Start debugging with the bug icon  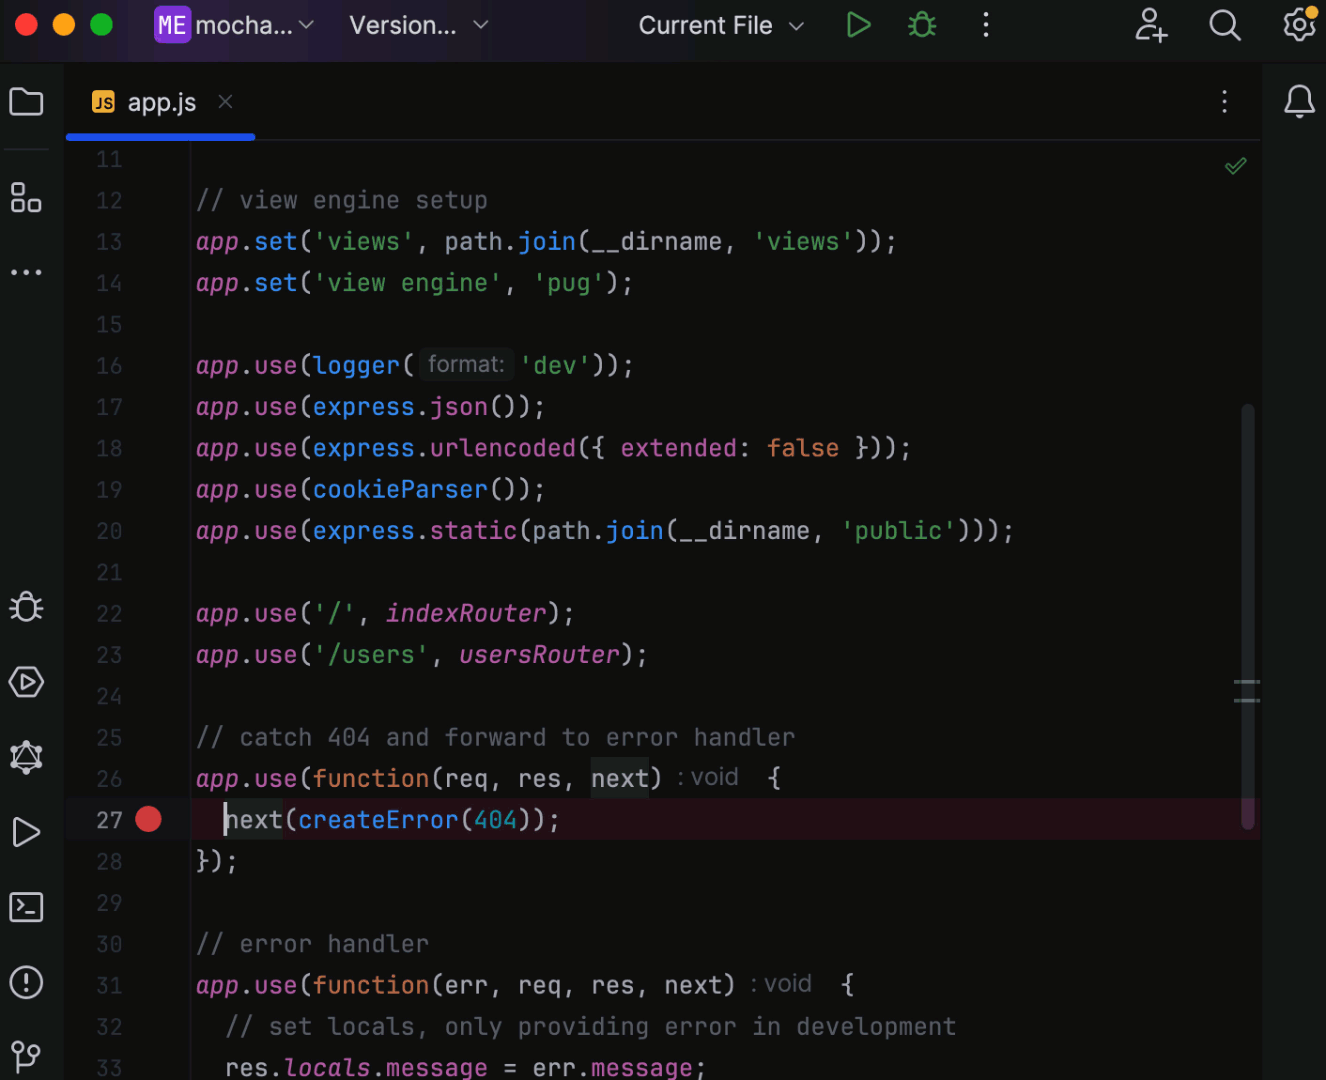pos(921,25)
